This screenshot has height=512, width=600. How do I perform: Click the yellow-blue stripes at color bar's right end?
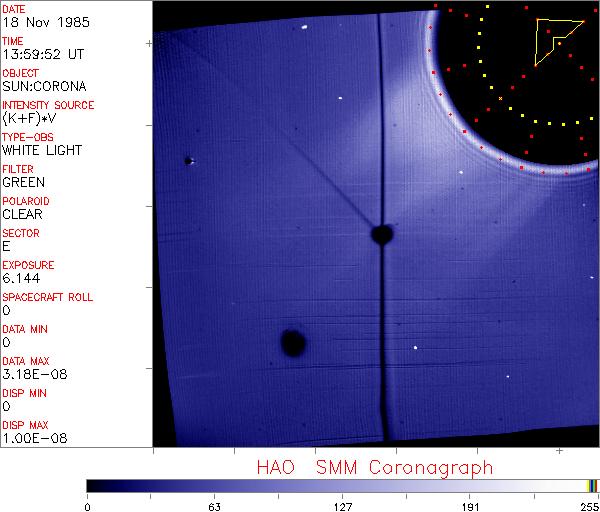pos(593,485)
